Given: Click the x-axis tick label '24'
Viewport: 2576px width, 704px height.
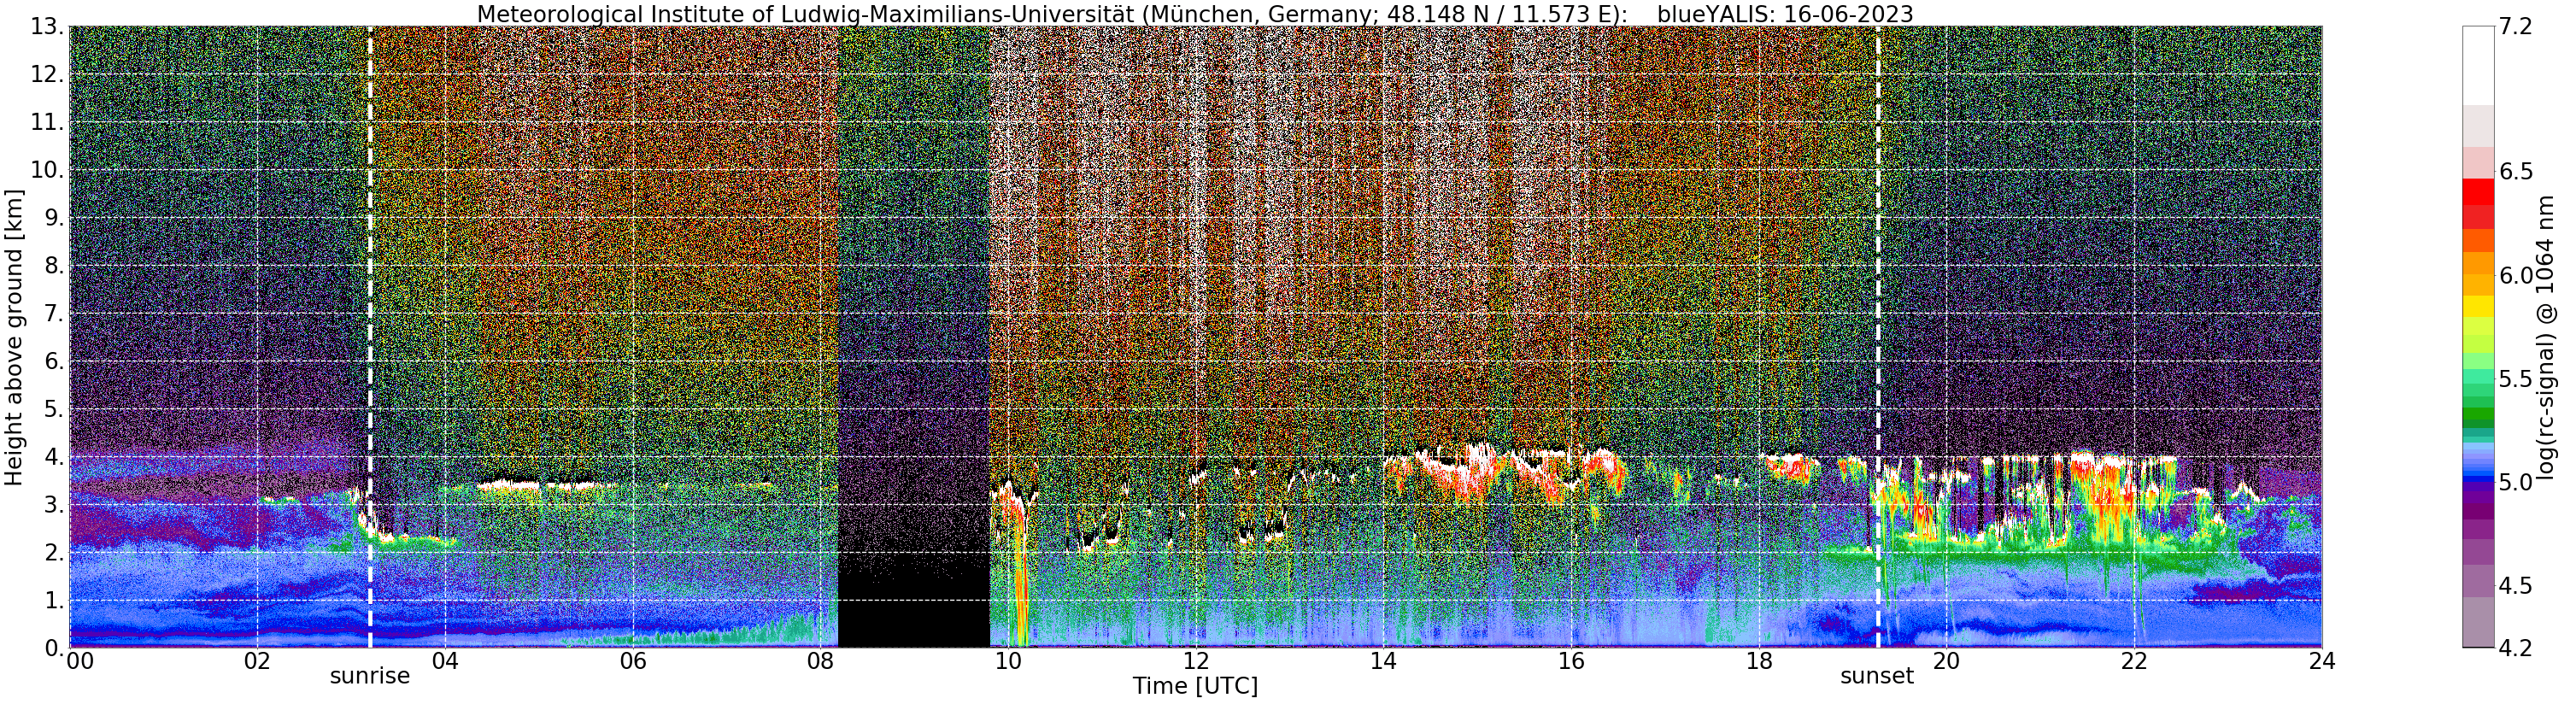Looking at the screenshot, I should point(2321,661).
